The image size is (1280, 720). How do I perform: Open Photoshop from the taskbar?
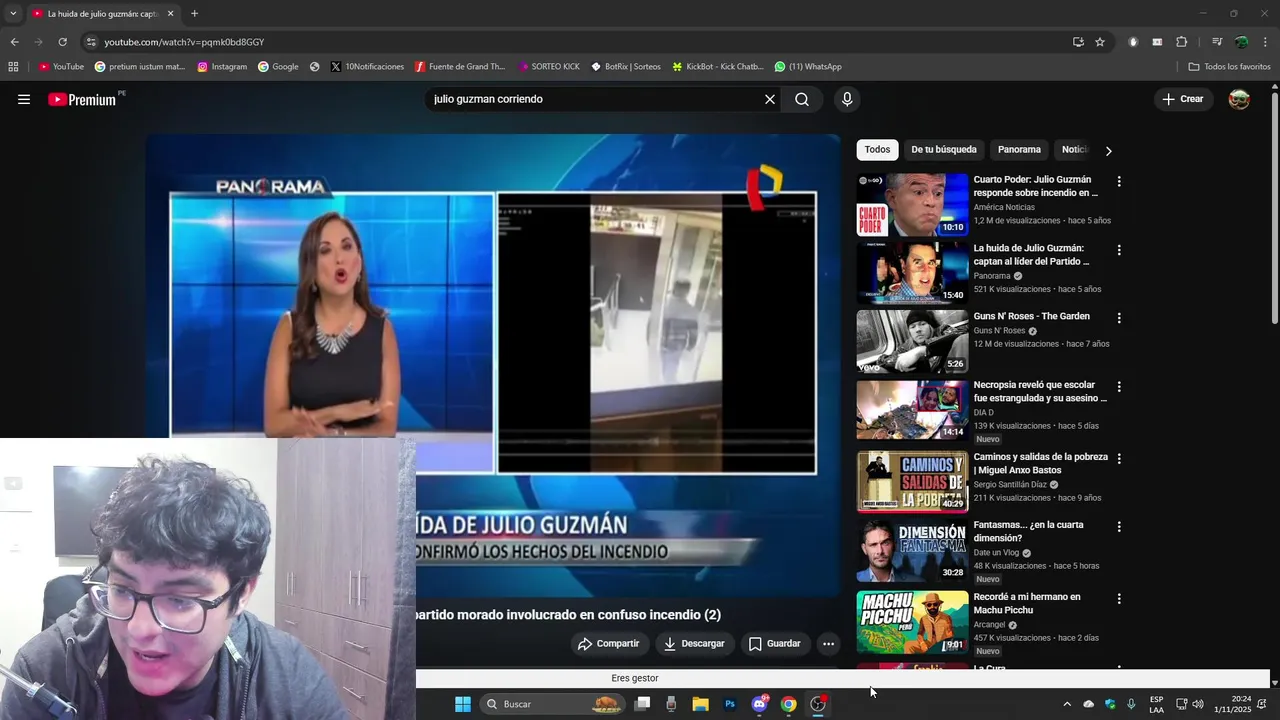point(730,704)
